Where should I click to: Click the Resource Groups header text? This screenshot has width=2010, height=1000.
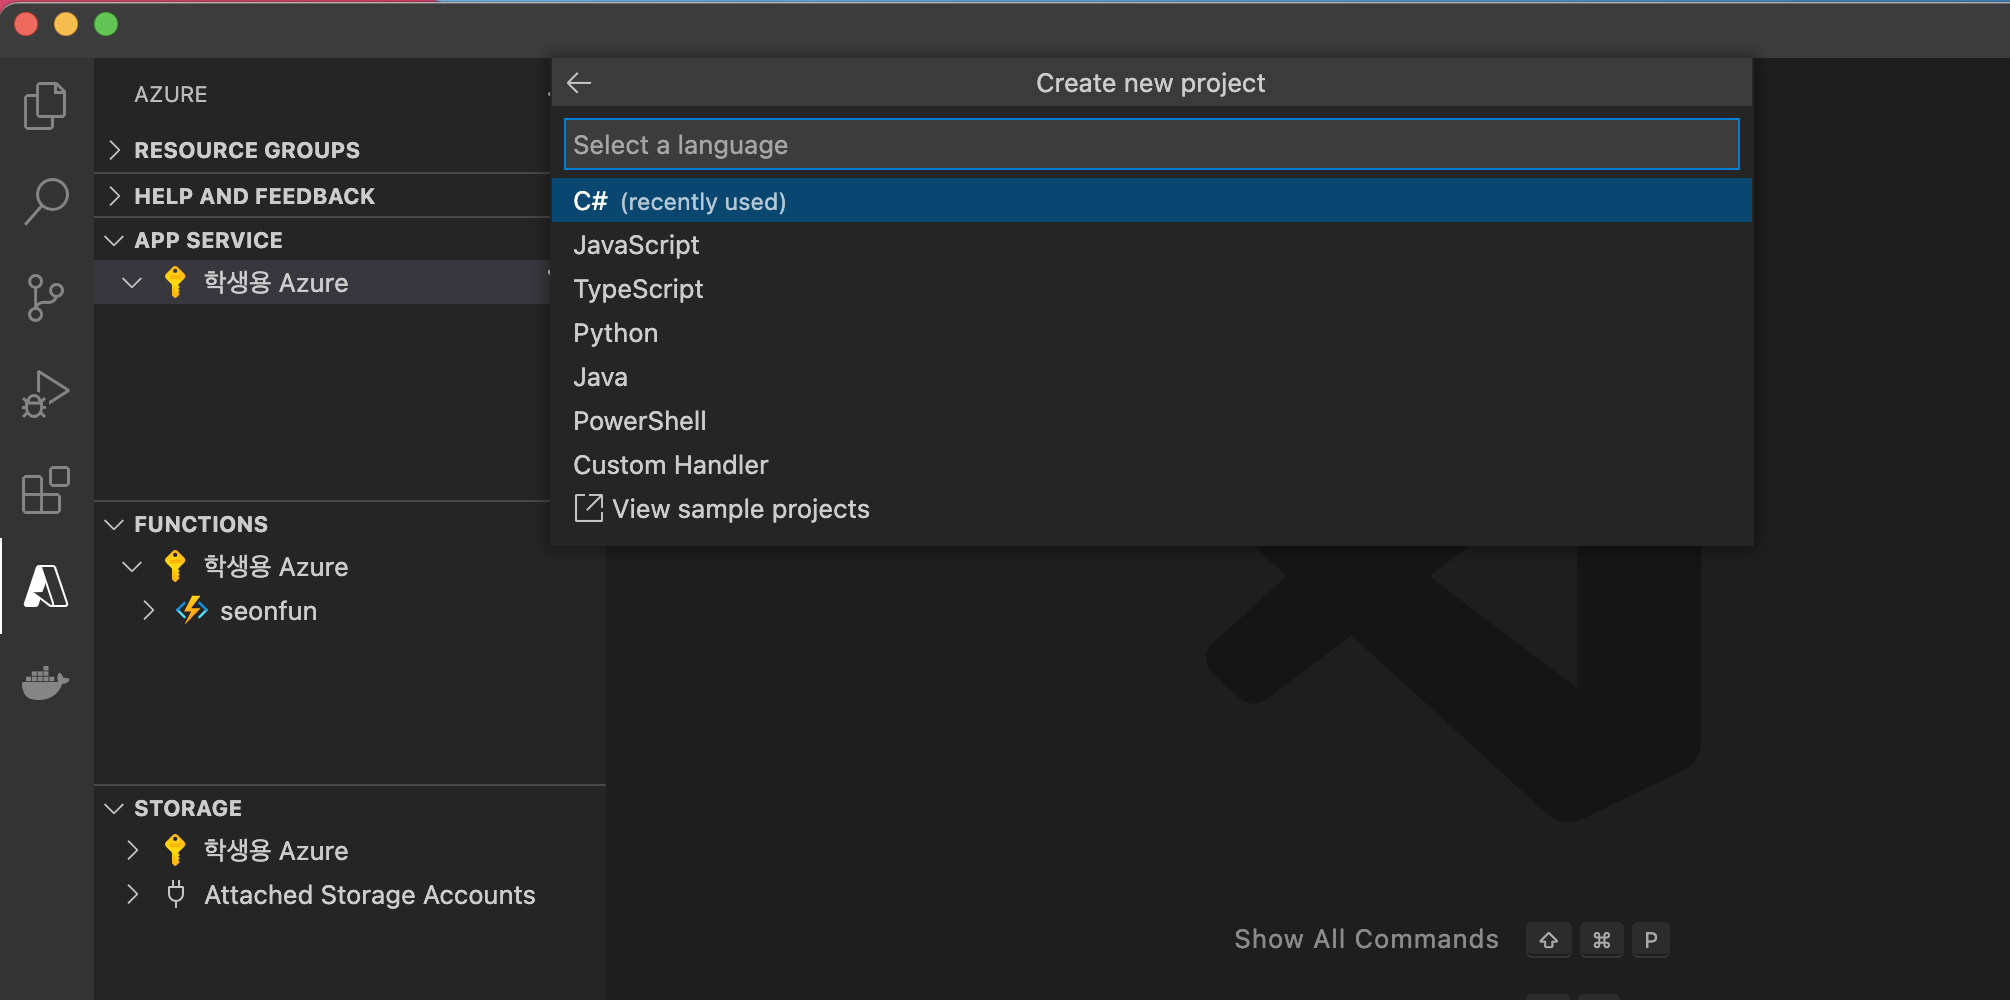coord(247,150)
